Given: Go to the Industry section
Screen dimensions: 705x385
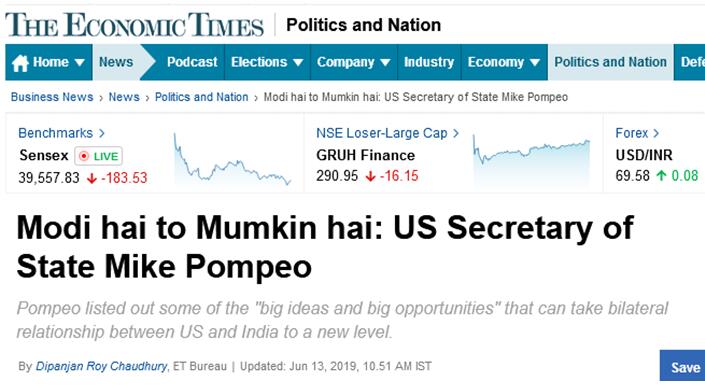Looking at the screenshot, I should [x=429, y=62].
